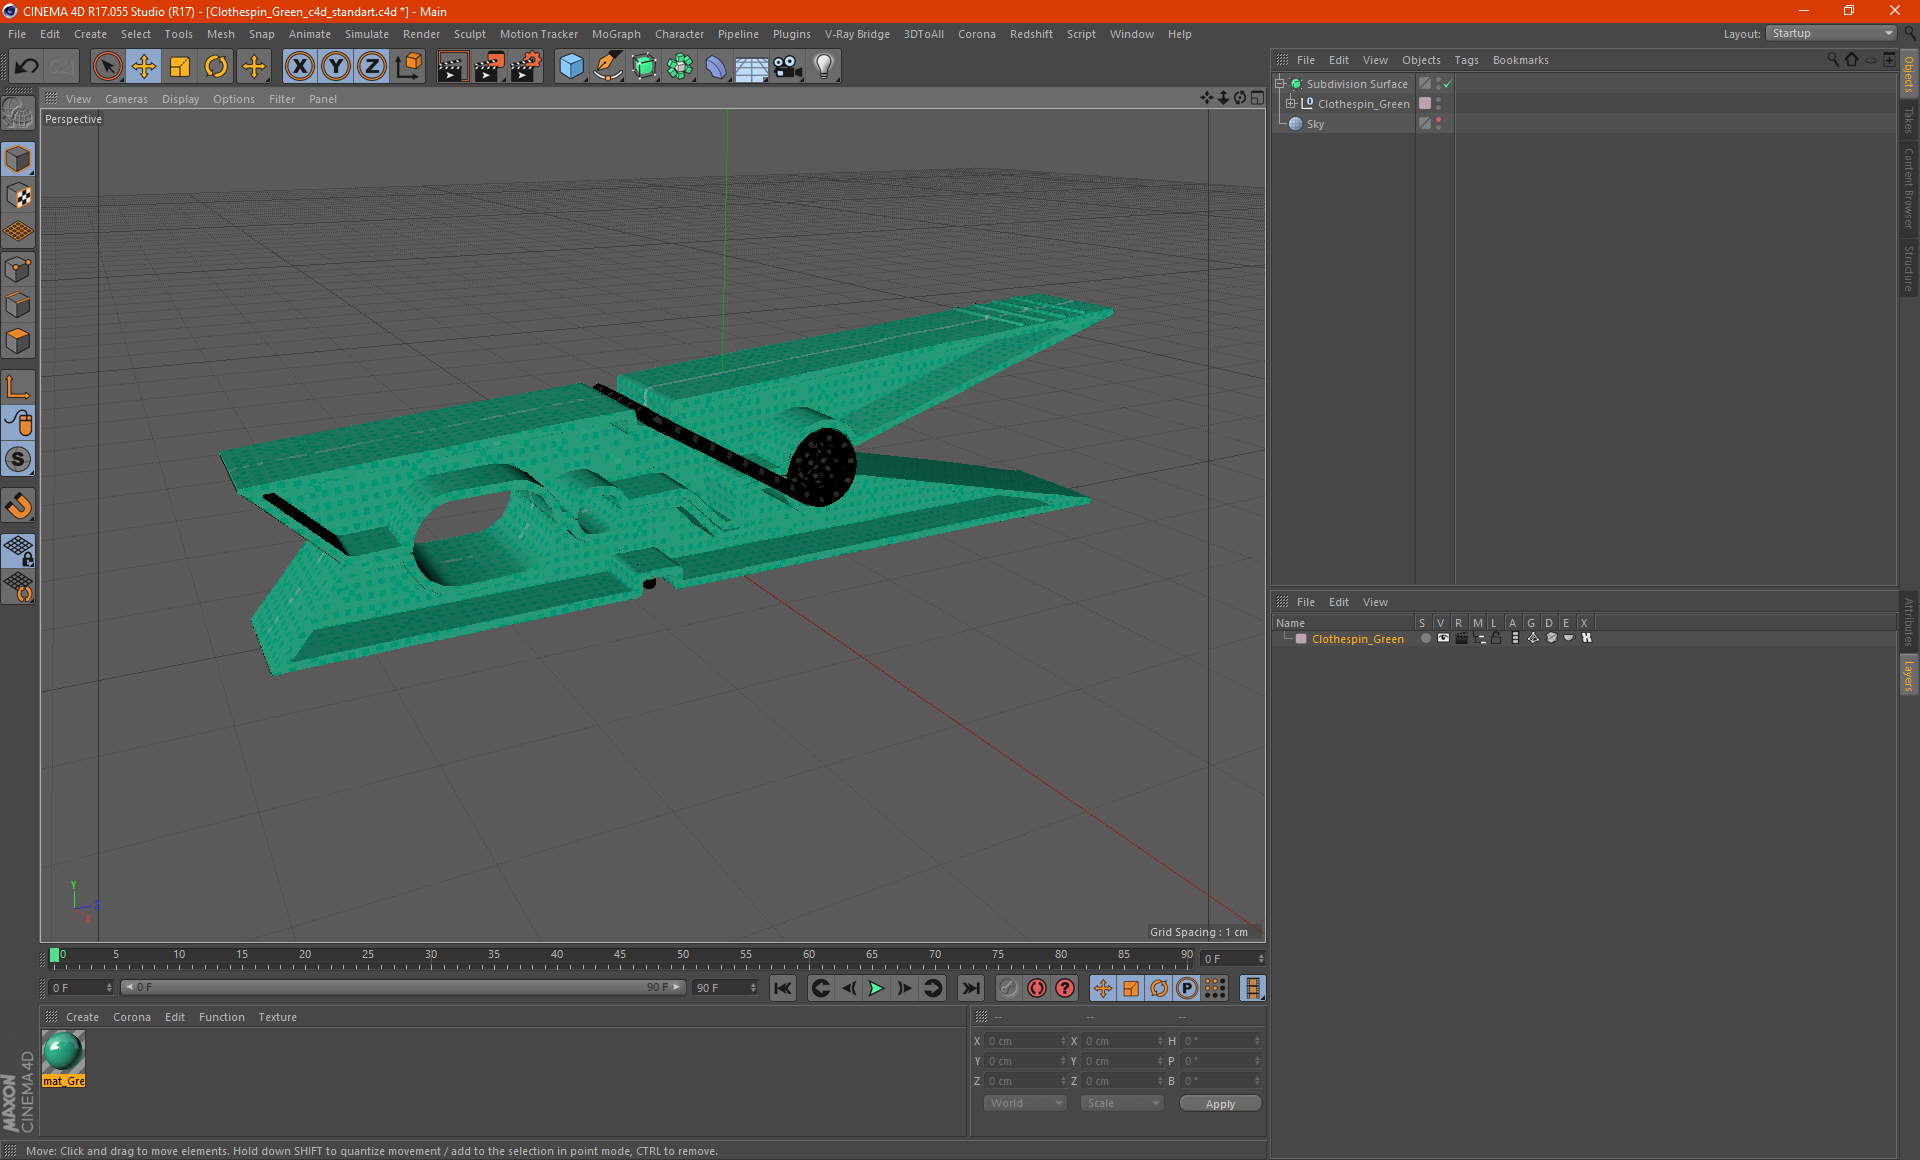Open the V-Ray Bridge menu
The width and height of the screenshot is (1920, 1160).
tap(857, 34)
